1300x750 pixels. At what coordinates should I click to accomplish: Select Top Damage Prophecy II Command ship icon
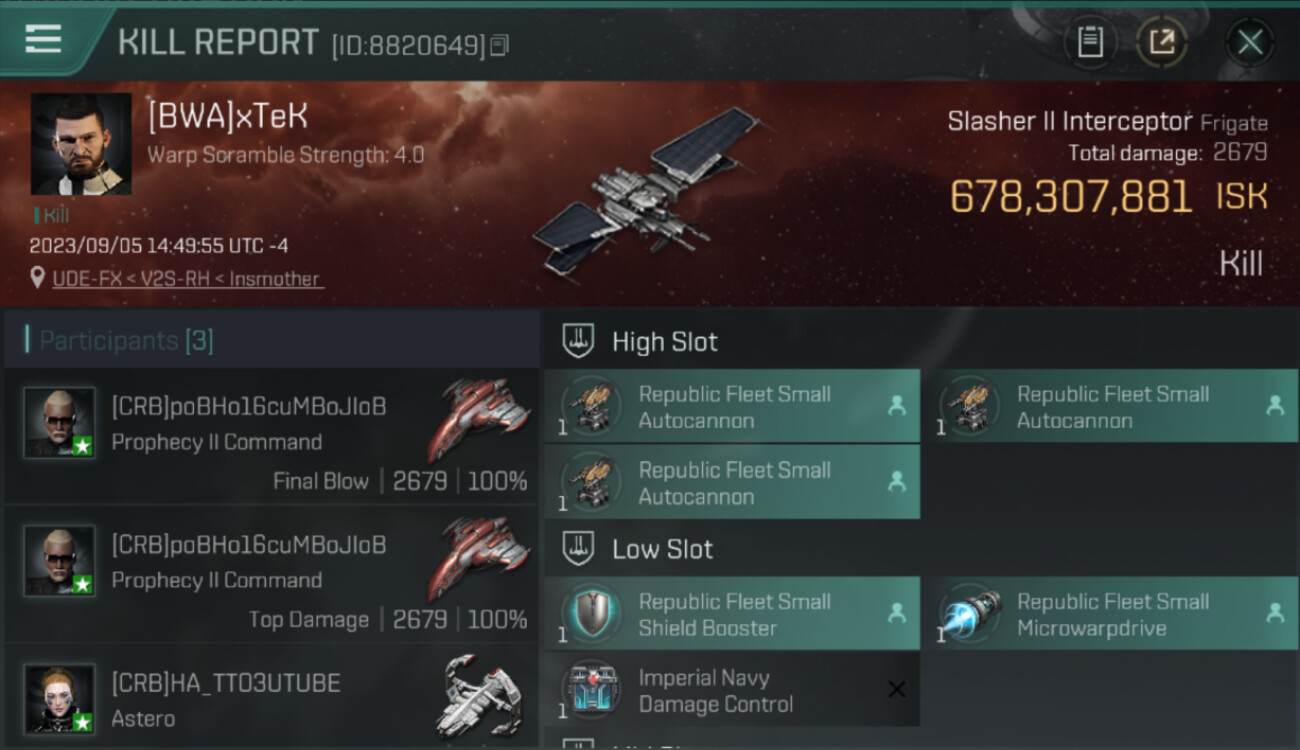(480, 558)
